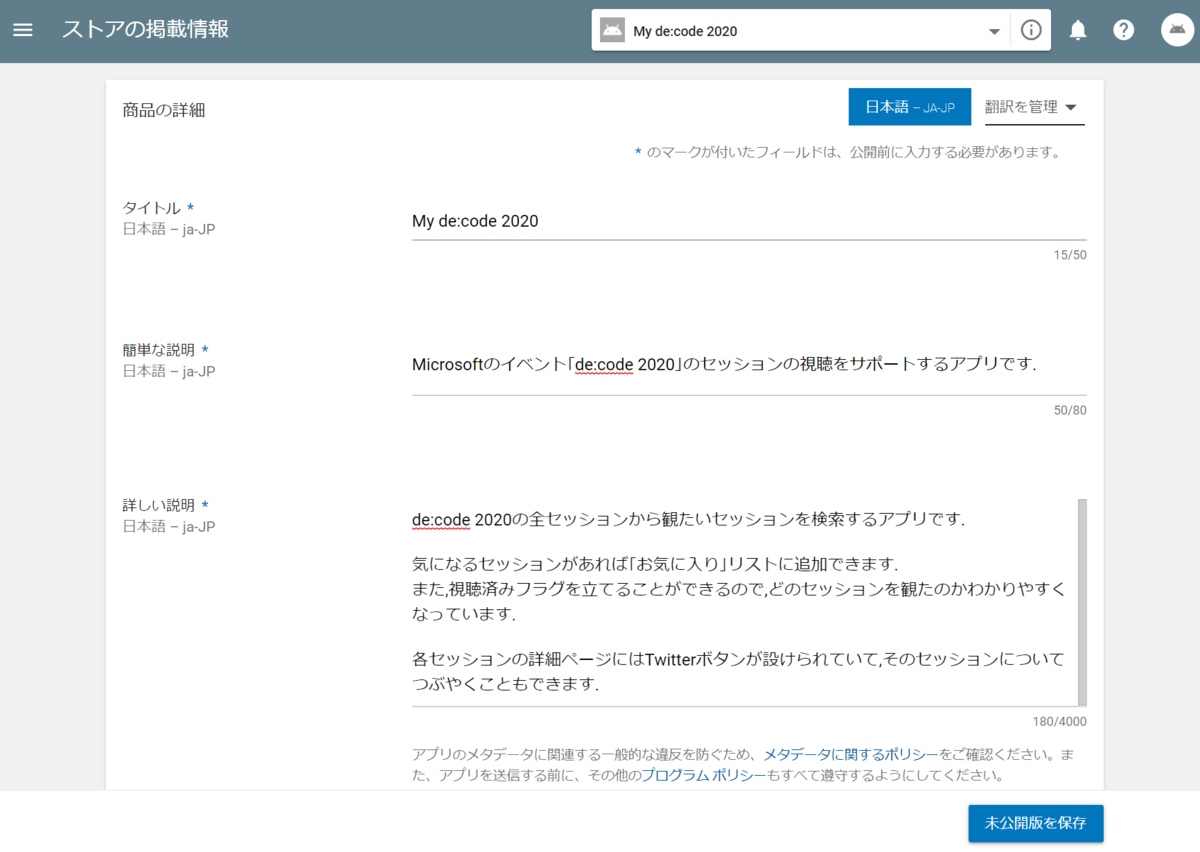
Task: Click the 180/4000 character counter
Action: tap(1059, 722)
